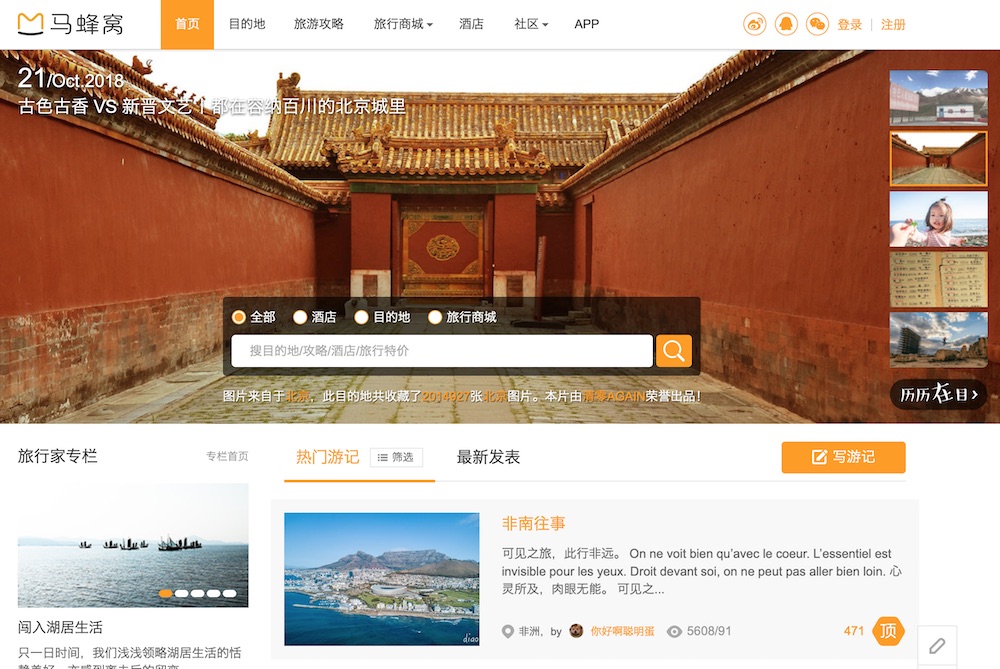The height and width of the screenshot is (669, 1000).
Task: Expand the 旅行商城 nav dropdown
Action: 403,24
